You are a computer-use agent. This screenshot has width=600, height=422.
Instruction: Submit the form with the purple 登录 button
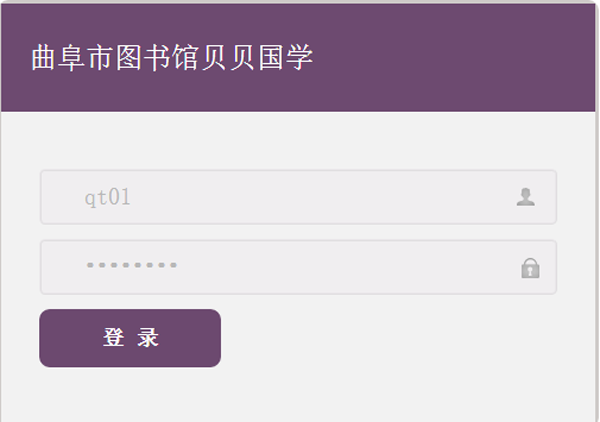click(130, 338)
